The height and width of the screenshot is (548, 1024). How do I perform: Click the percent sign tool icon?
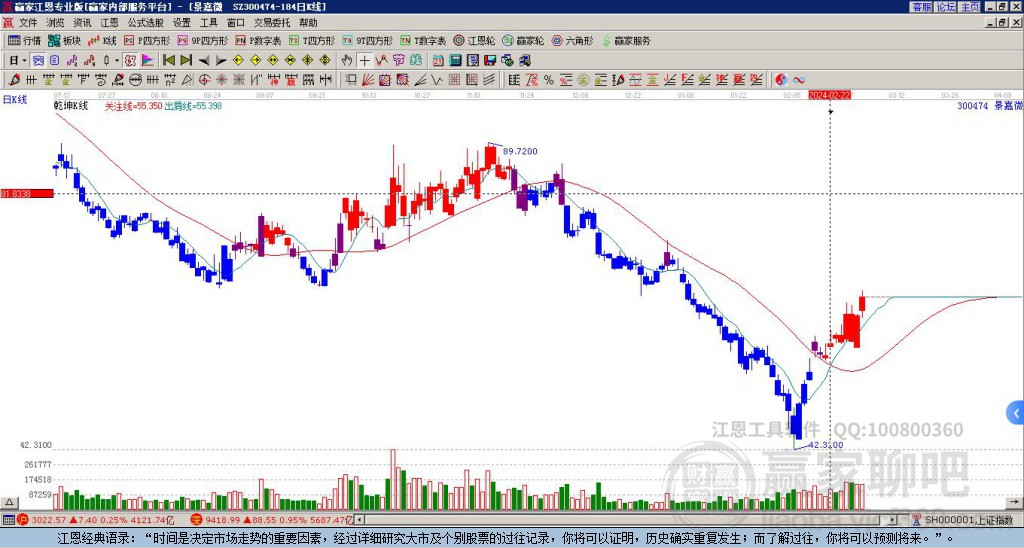coord(549,80)
